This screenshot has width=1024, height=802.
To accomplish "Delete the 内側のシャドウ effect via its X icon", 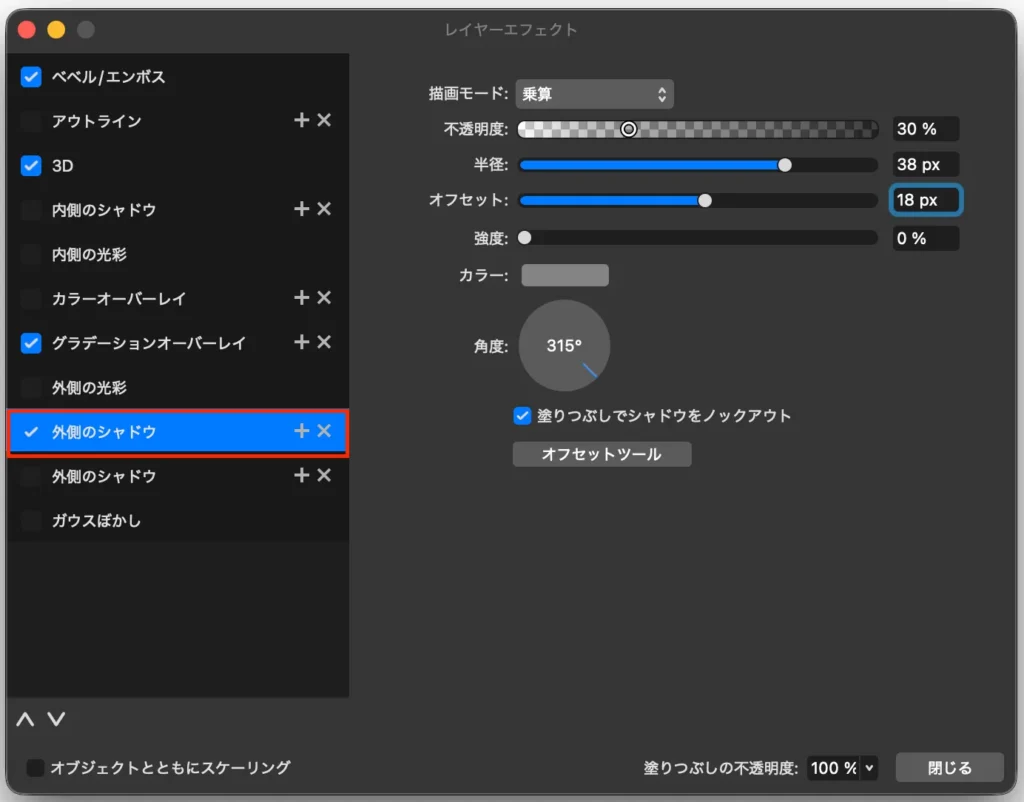I will coord(323,209).
